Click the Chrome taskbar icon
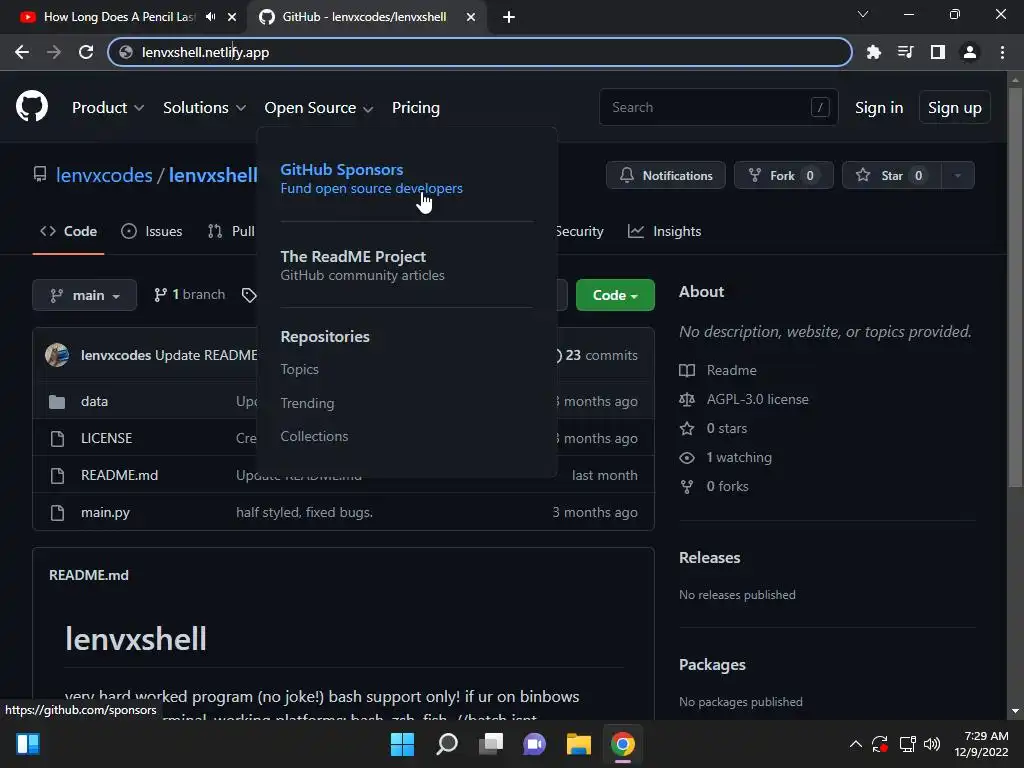 click(x=623, y=744)
